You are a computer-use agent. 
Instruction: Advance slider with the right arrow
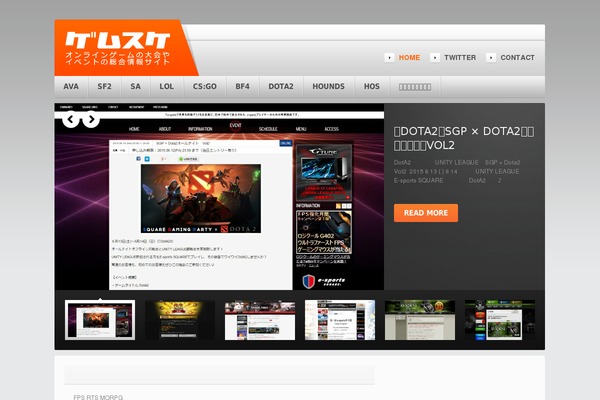tap(91, 120)
